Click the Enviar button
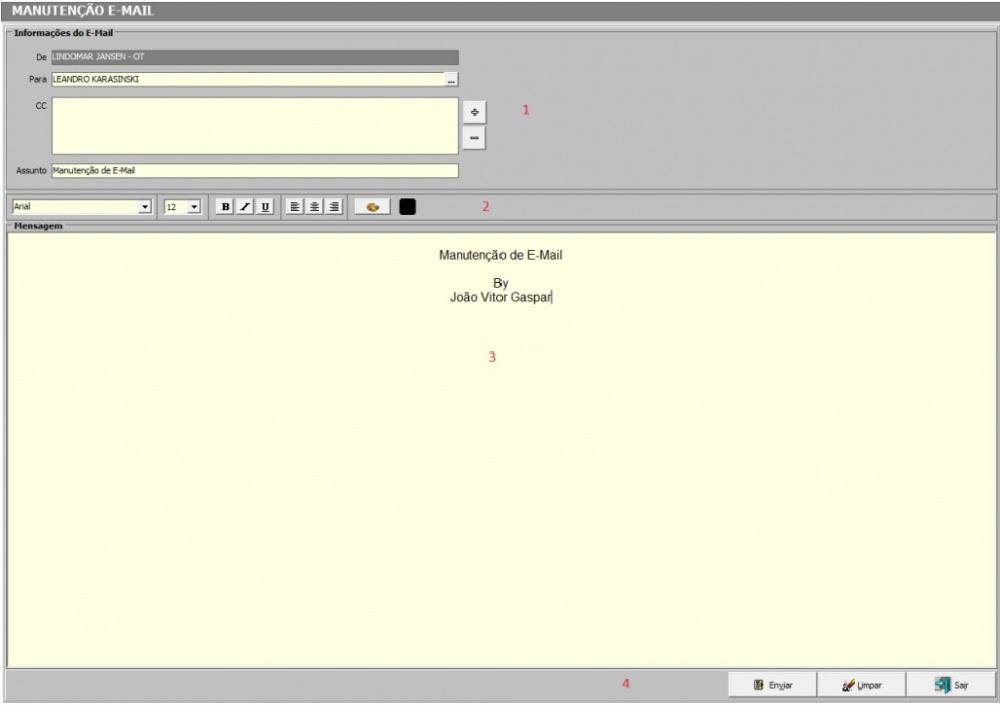Image resolution: width=1000 pixels, height=705 pixels. [x=772, y=685]
